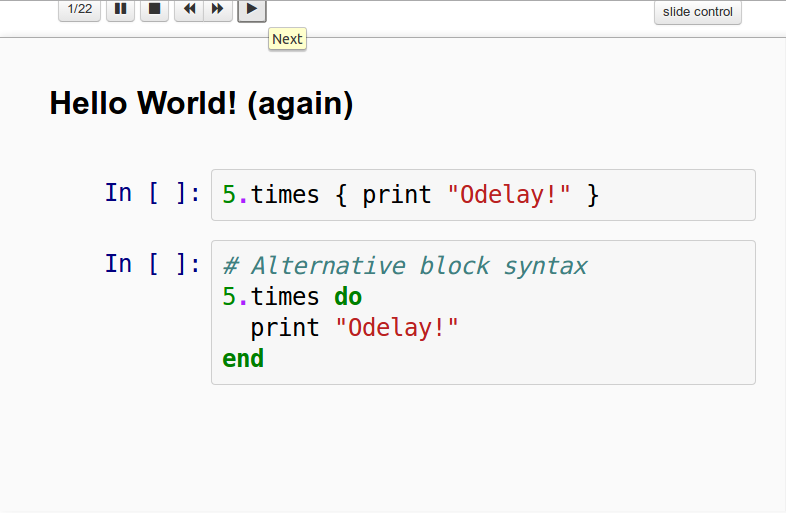786x513 pixels.
Task: Click the 1/22 slide counter button
Action: tap(80, 9)
